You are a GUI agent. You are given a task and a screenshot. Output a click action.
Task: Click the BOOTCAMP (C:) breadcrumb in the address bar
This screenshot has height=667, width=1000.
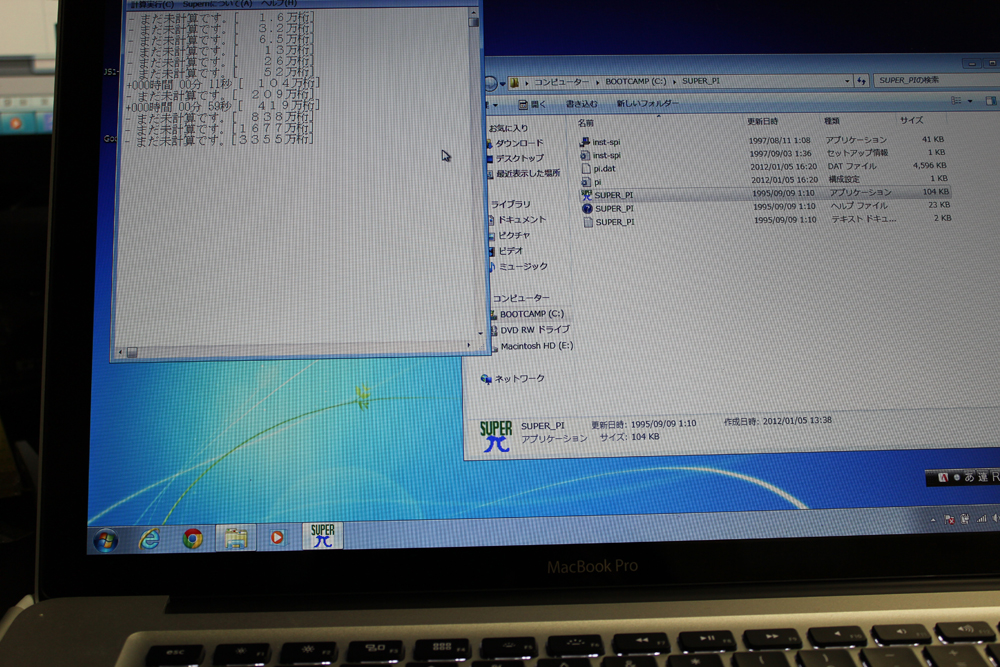click(x=635, y=82)
